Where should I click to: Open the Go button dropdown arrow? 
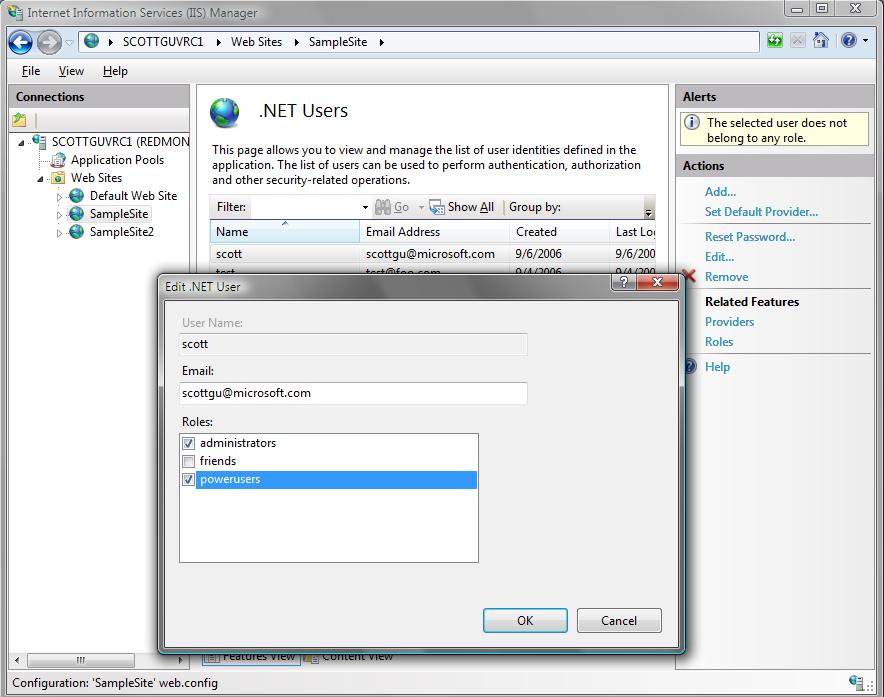tap(421, 208)
